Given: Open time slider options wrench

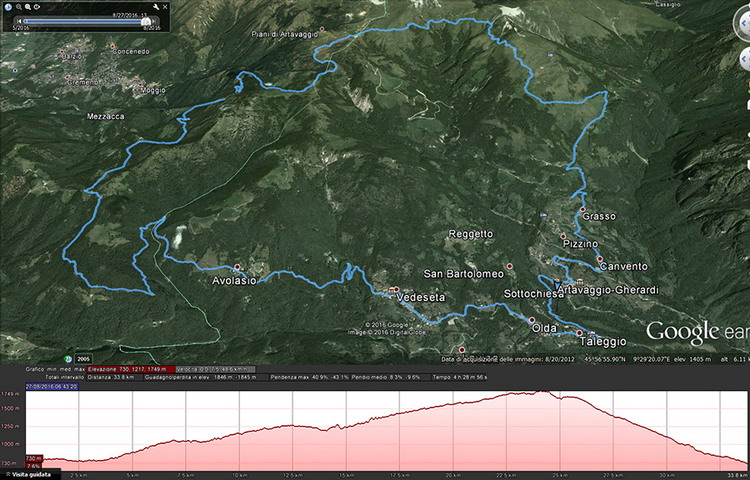Looking at the screenshot, I should point(156,7).
